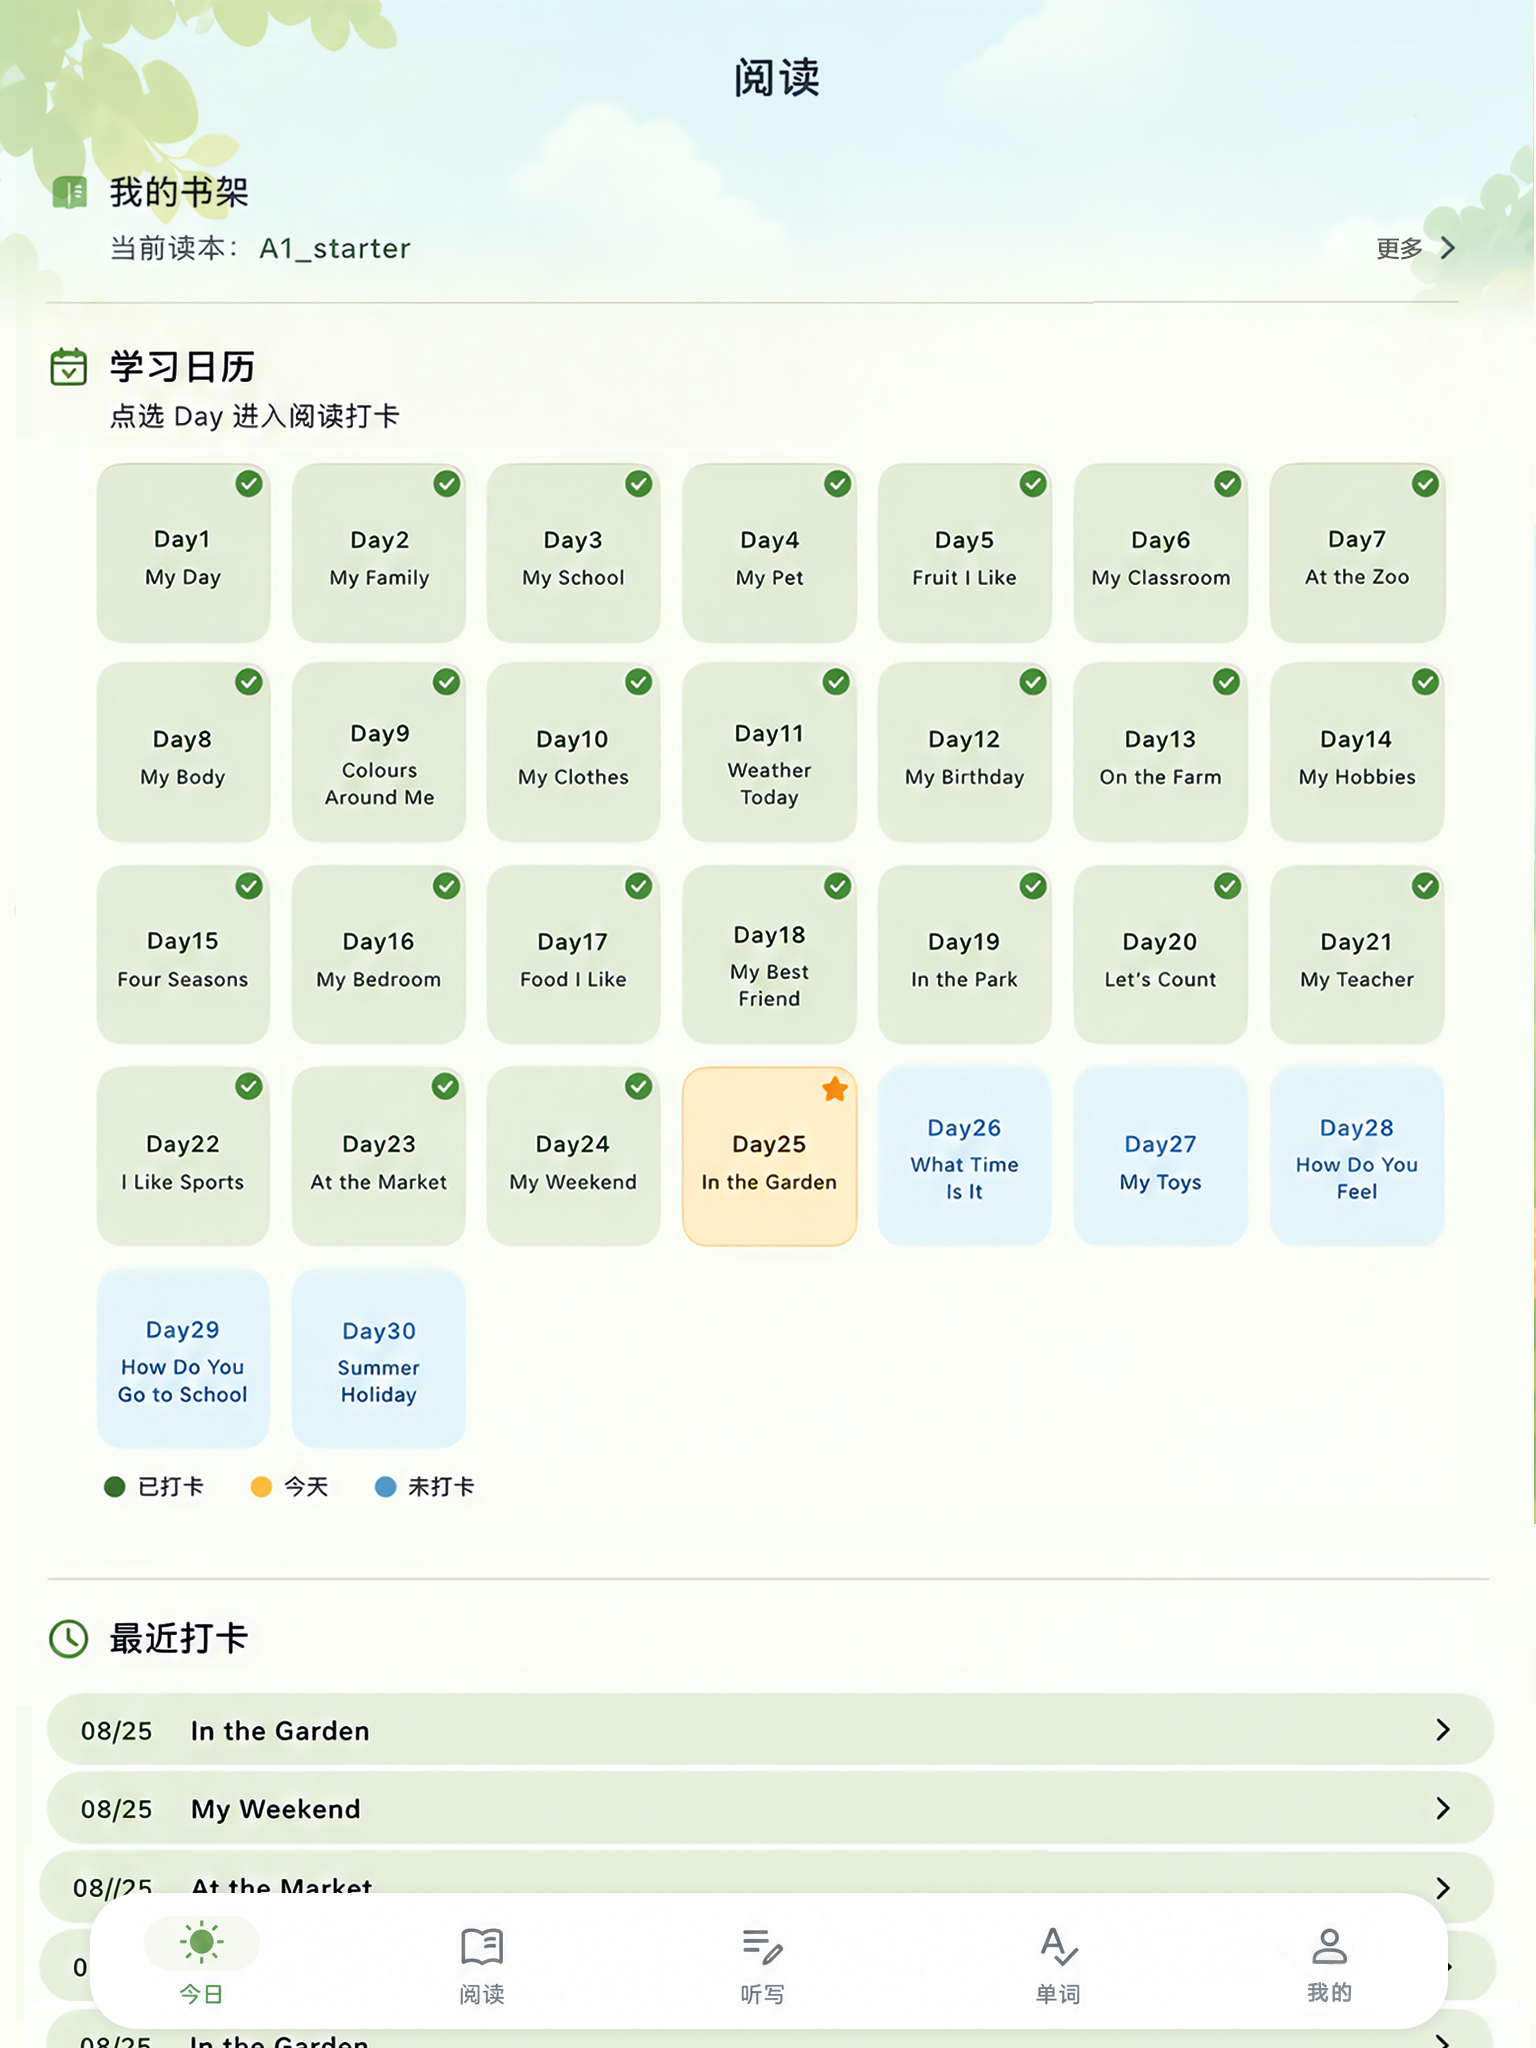Click the 我的书架 bookshelf icon
The width and height of the screenshot is (1536, 2048).
point(70,192)
